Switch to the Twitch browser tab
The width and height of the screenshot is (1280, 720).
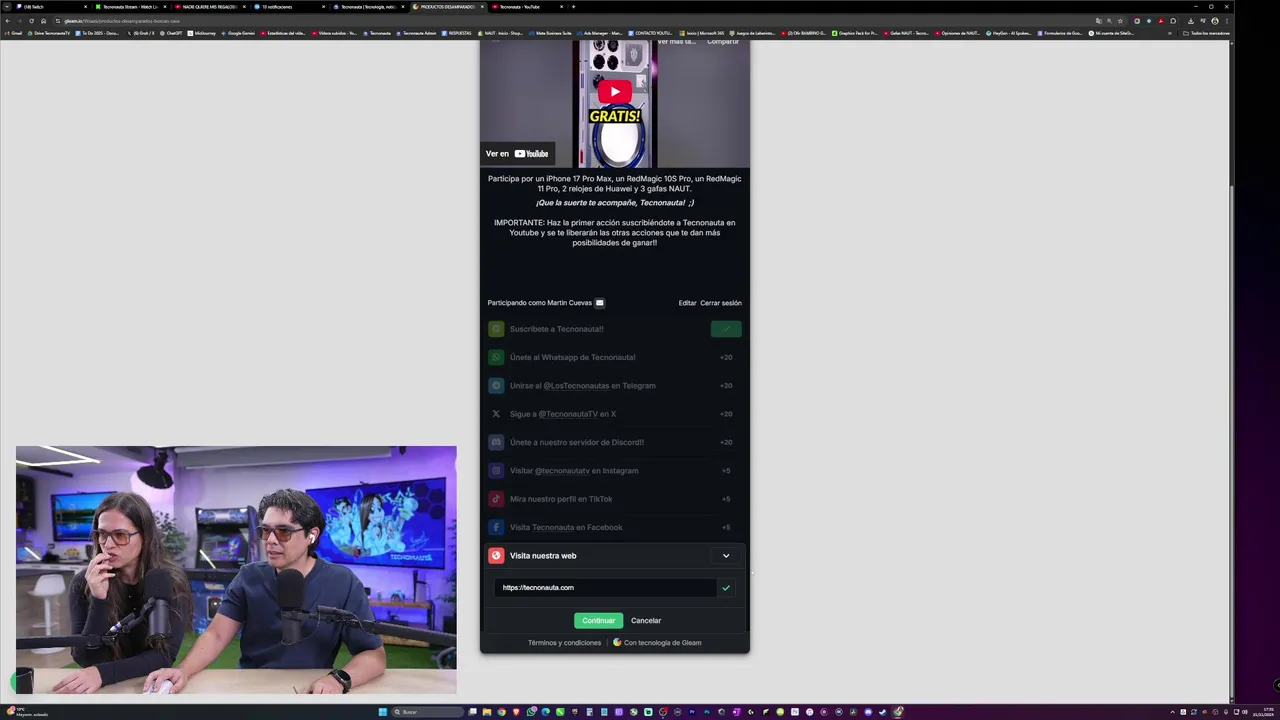pos(50,7)
